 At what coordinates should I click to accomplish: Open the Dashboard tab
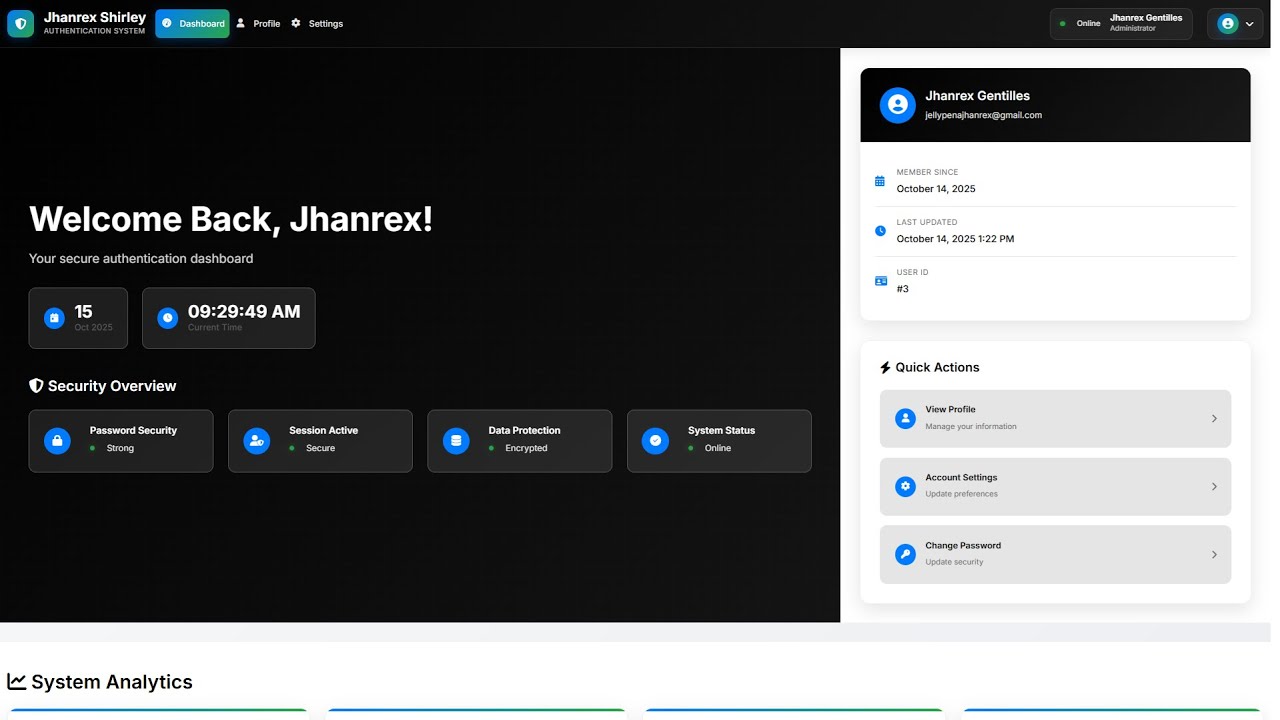(192, 23)
